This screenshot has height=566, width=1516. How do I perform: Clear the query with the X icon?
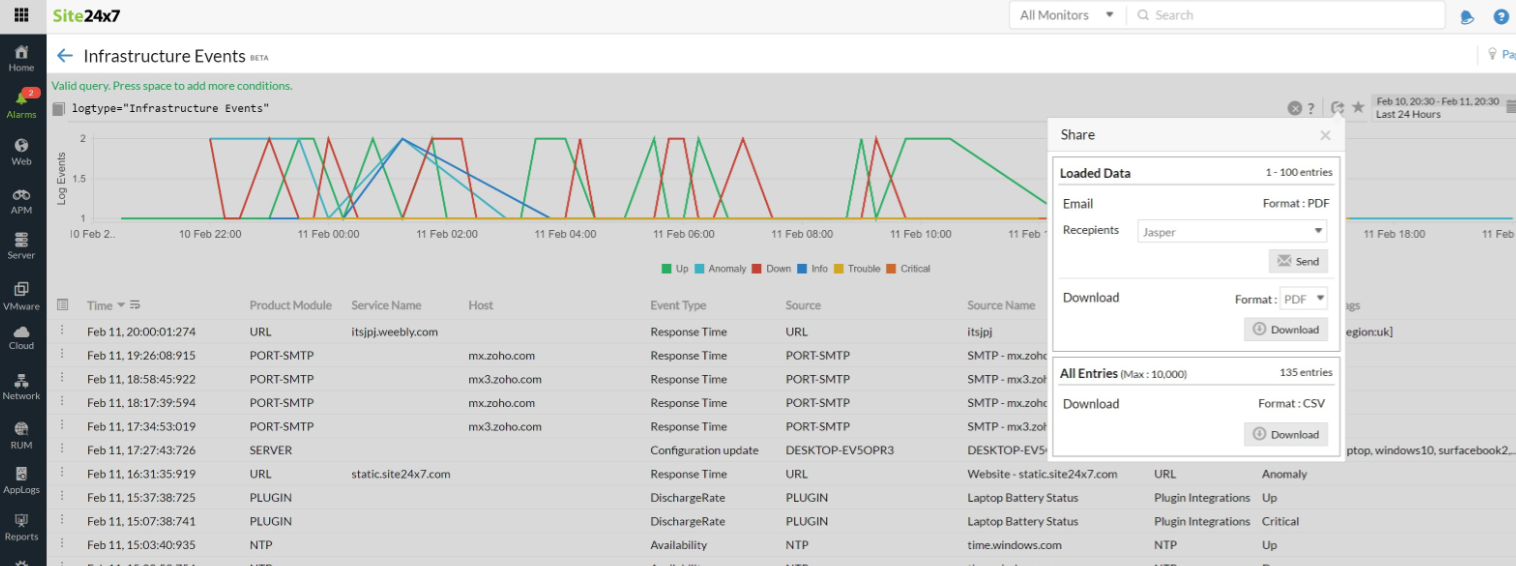(1294, 108)
